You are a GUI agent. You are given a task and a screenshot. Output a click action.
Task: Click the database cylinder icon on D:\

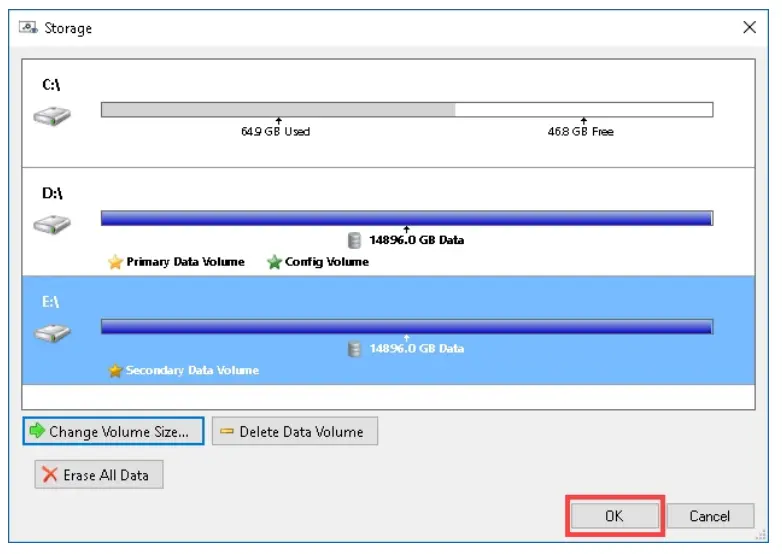[354, 240]
